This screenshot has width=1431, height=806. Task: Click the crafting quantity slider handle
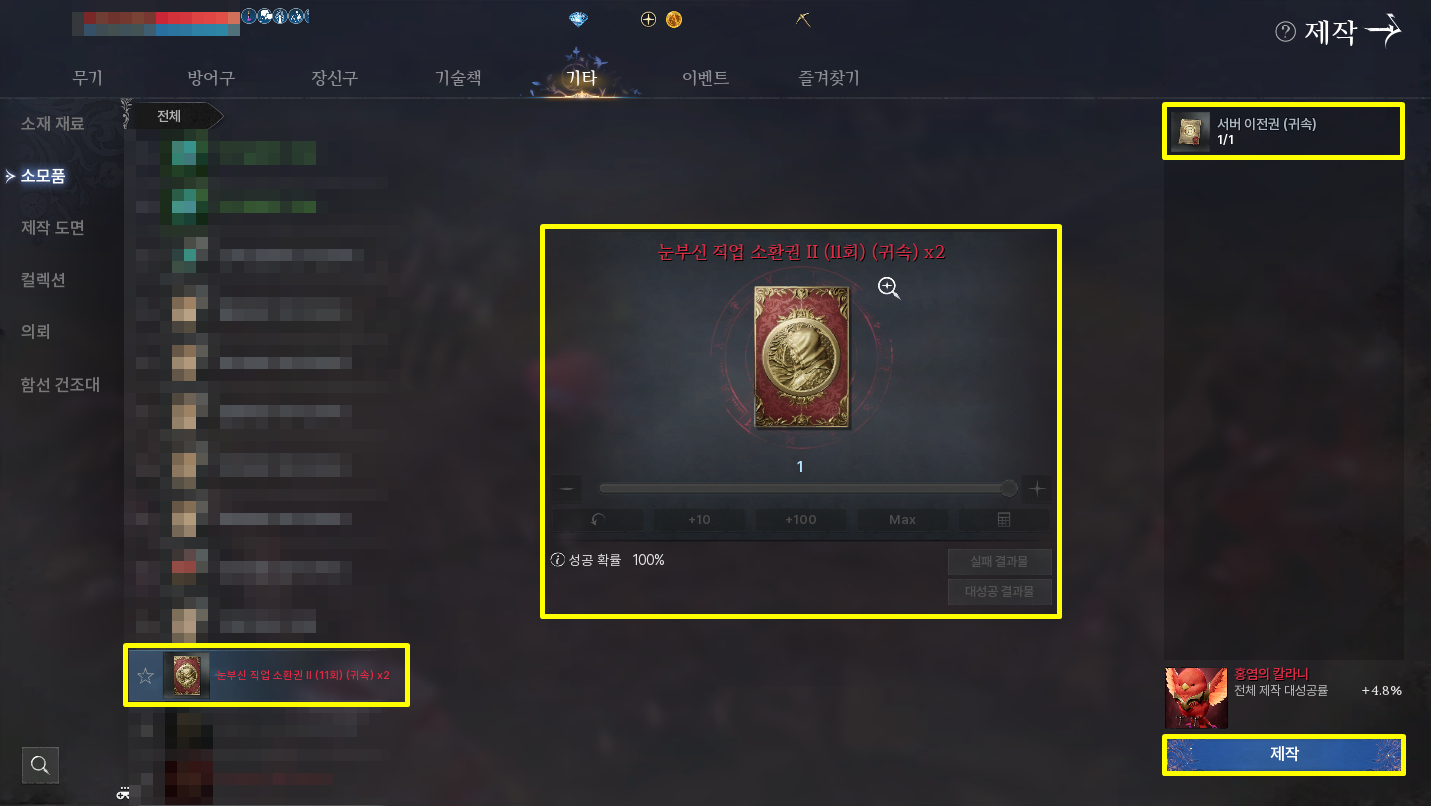tap(1009, 488)
